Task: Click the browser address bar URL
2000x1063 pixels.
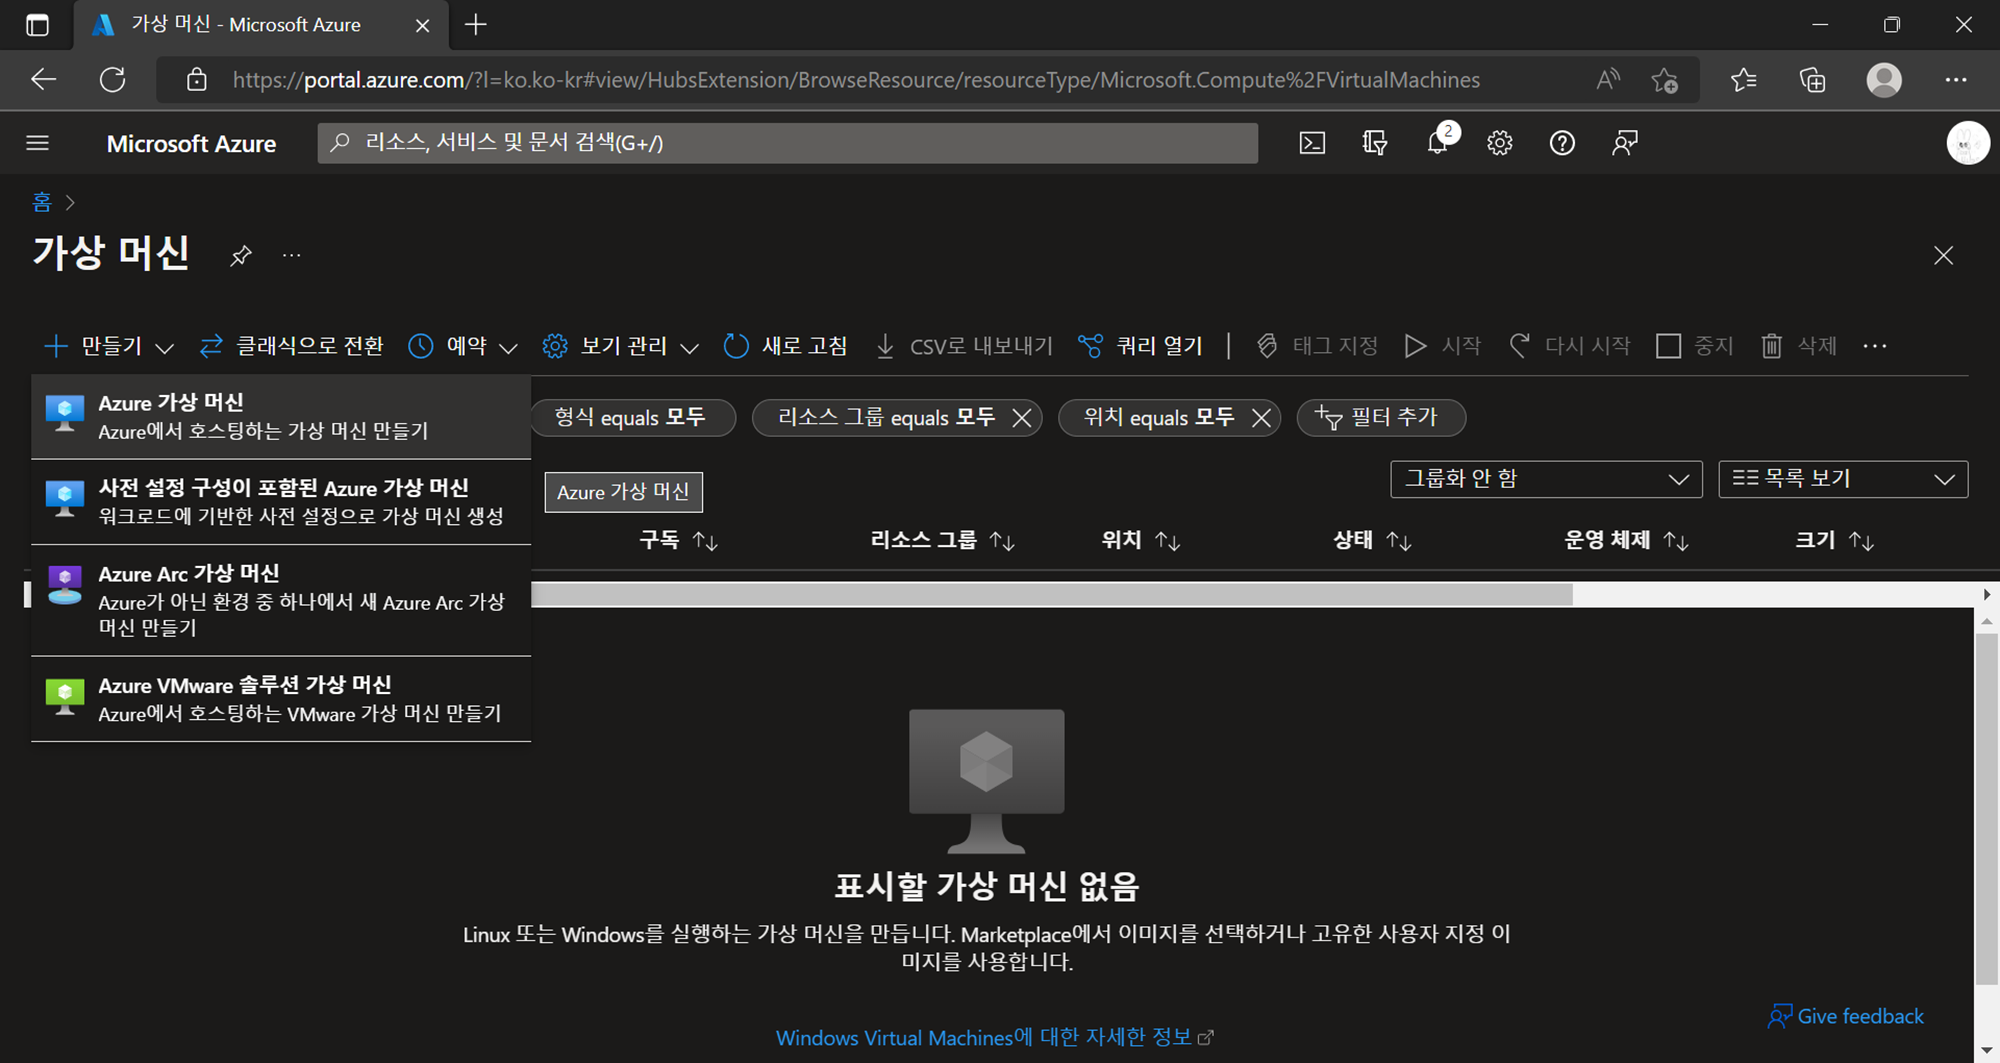Action: [x=856, y=80]
